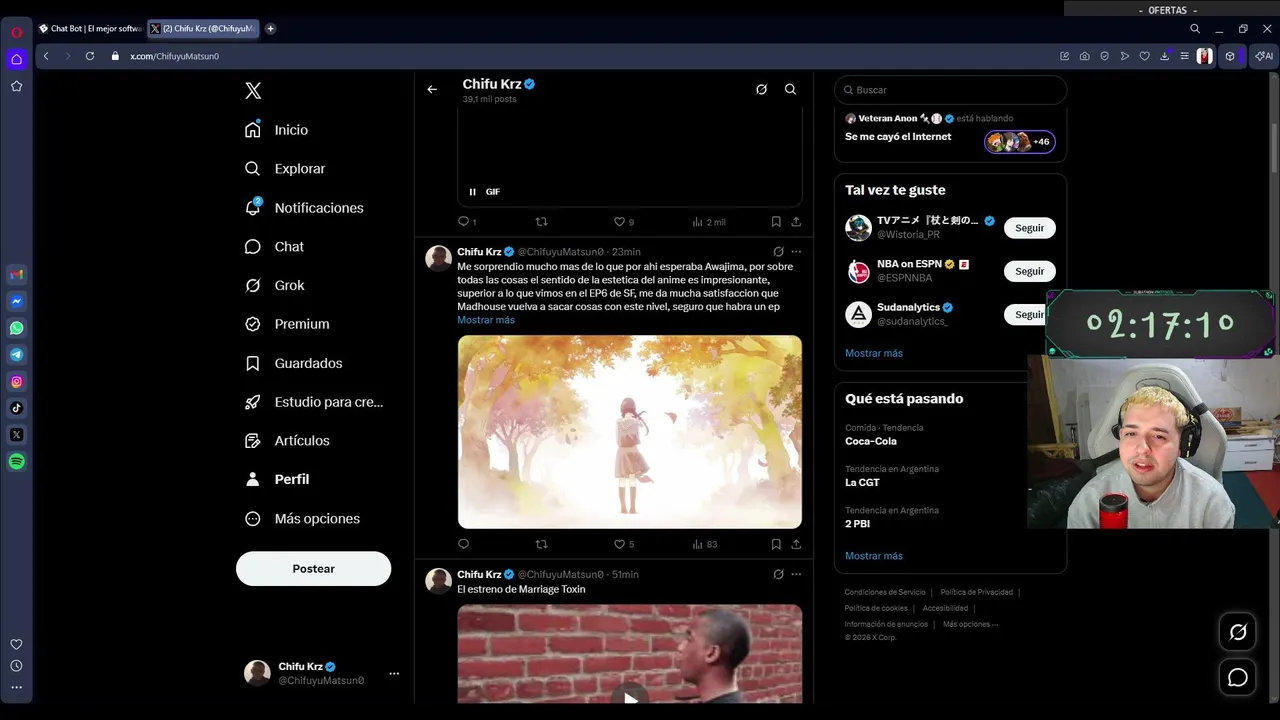Open Spotify in Opera sidebar
Viewport: 1280px width, 720px height.
[x=17, y=462]
